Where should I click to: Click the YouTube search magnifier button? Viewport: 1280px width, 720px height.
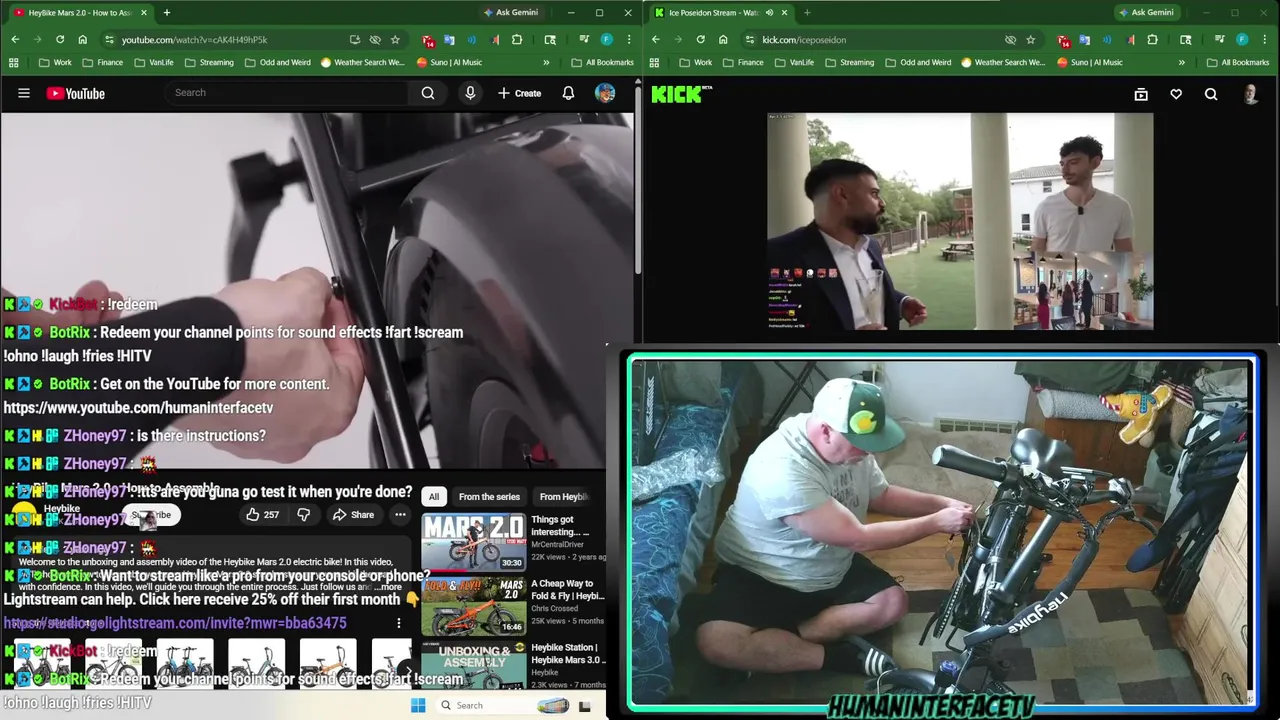coord(428,93)
